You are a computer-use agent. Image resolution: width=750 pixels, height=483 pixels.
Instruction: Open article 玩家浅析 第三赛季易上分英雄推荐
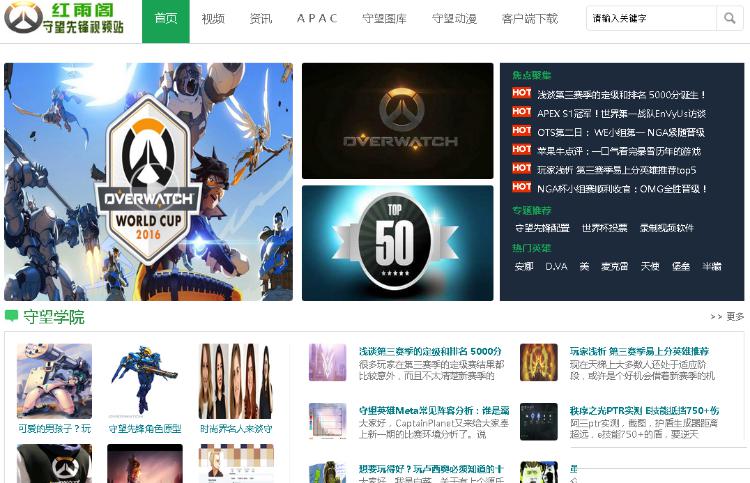pyautogui.click(x=639, y=351)
